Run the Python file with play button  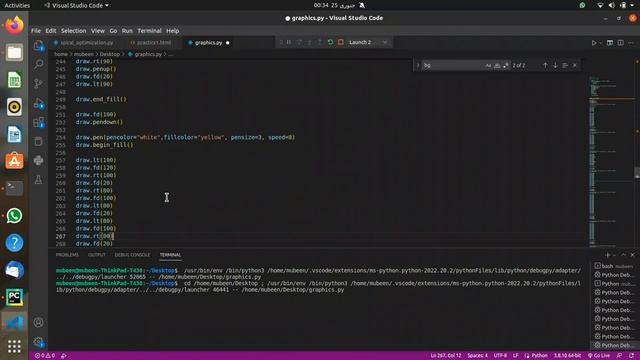tap(594, 42)
